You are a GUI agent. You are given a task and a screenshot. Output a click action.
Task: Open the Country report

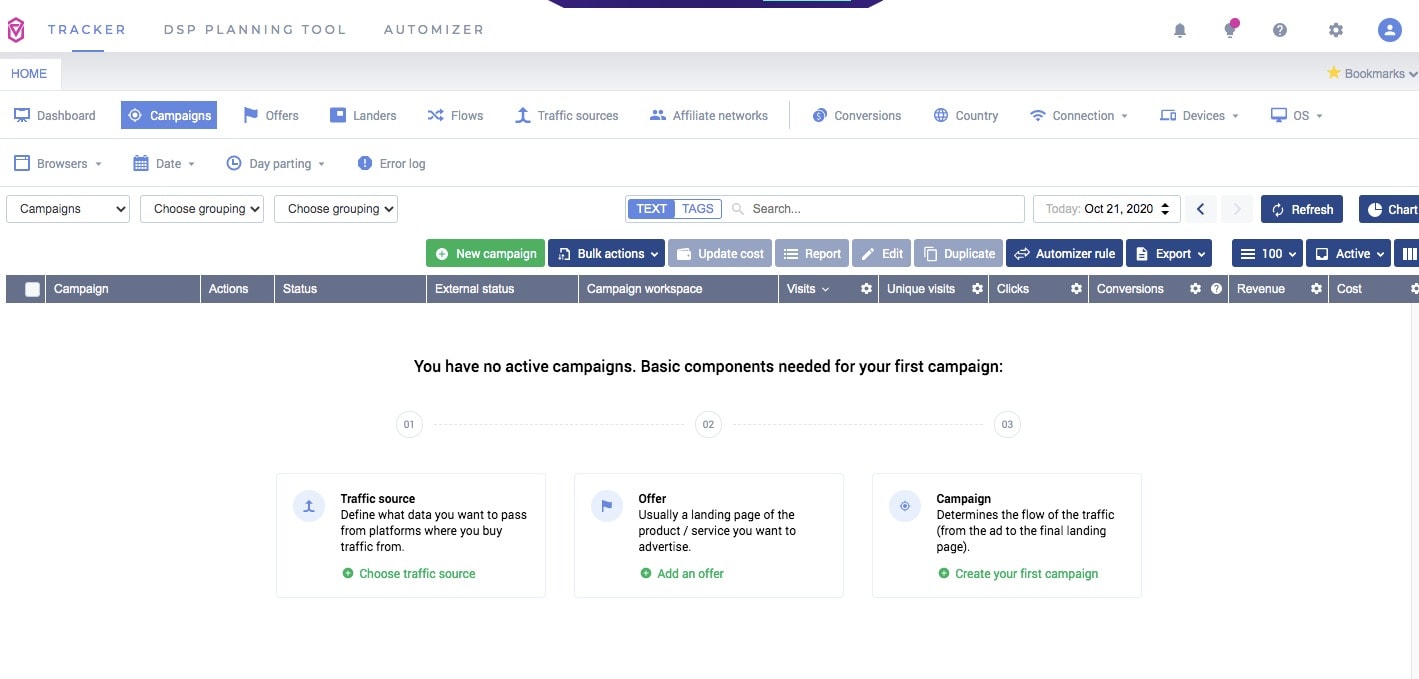(x=966, y=115)
